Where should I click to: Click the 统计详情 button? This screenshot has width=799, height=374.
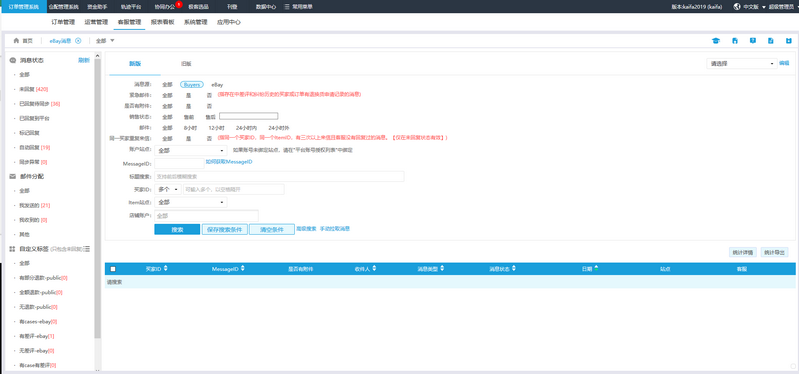(x=743, y=252)
